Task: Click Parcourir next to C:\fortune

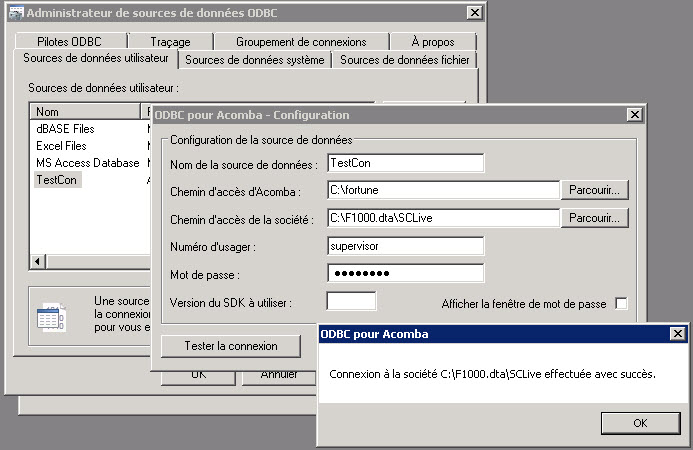Action: (594, 190)
